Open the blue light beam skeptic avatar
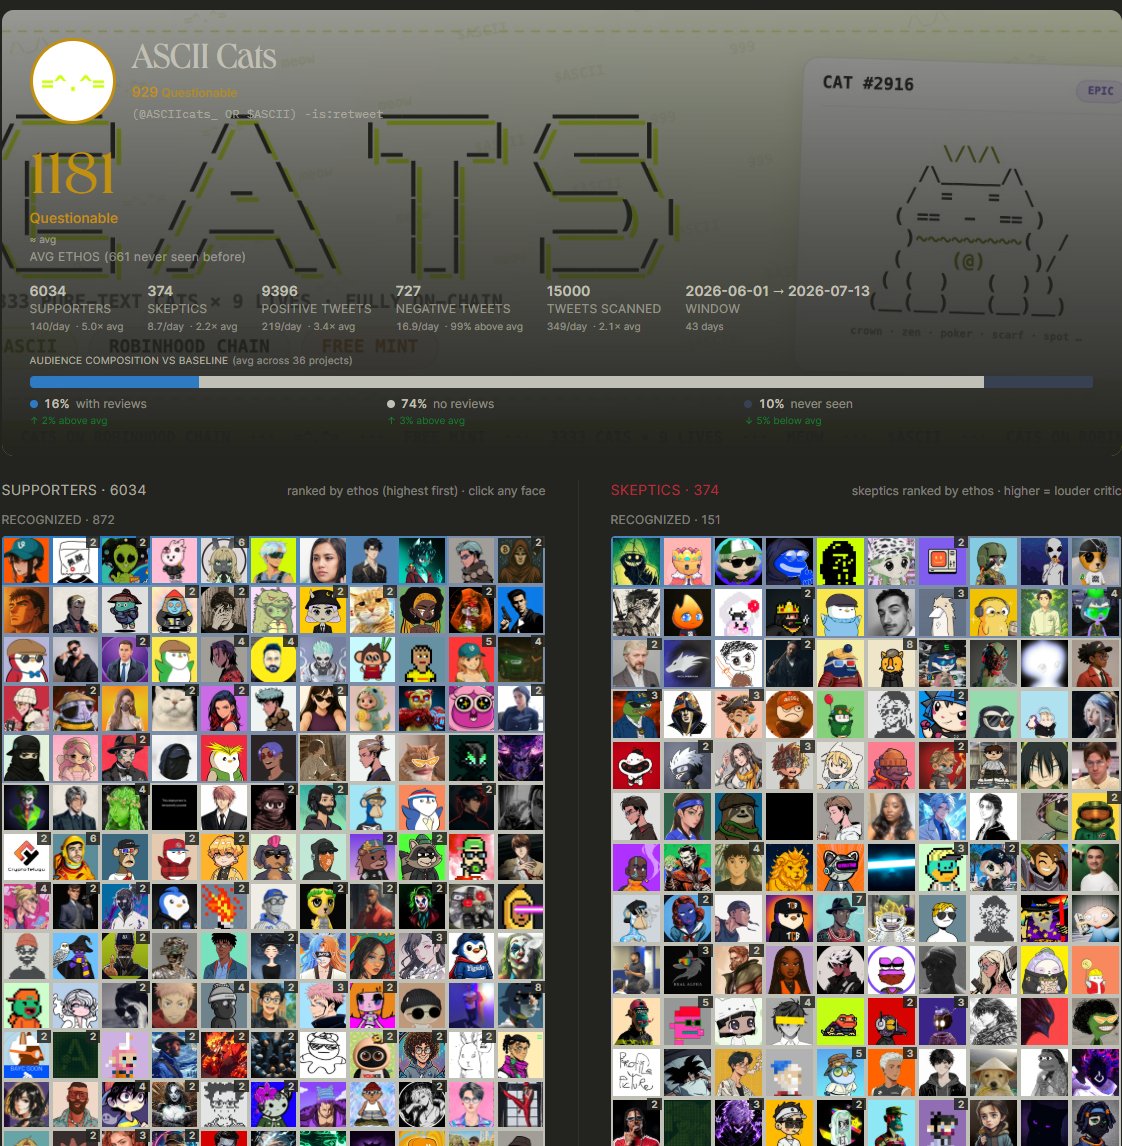This screenshot has width=1122, height=1146. [x=891, y=868]
